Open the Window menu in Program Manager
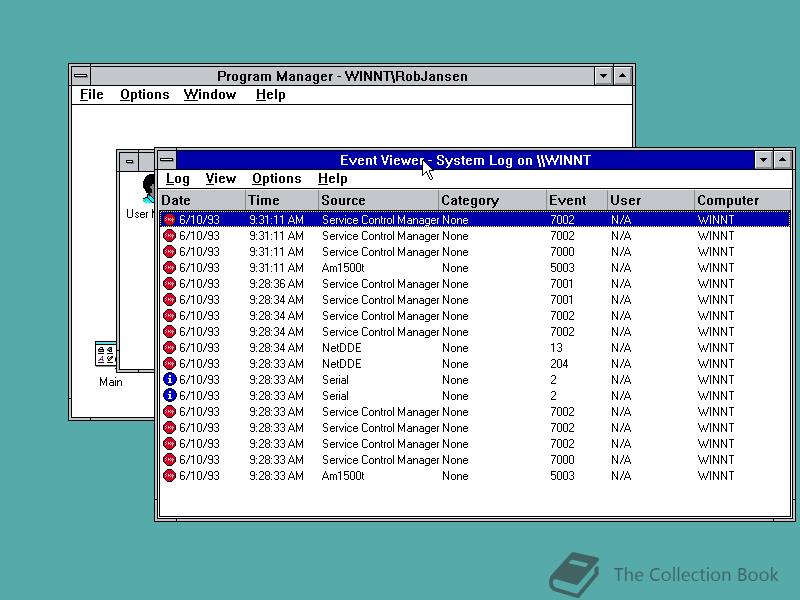The width and height of the screenshot is (800, 600). tap(210, 95)
